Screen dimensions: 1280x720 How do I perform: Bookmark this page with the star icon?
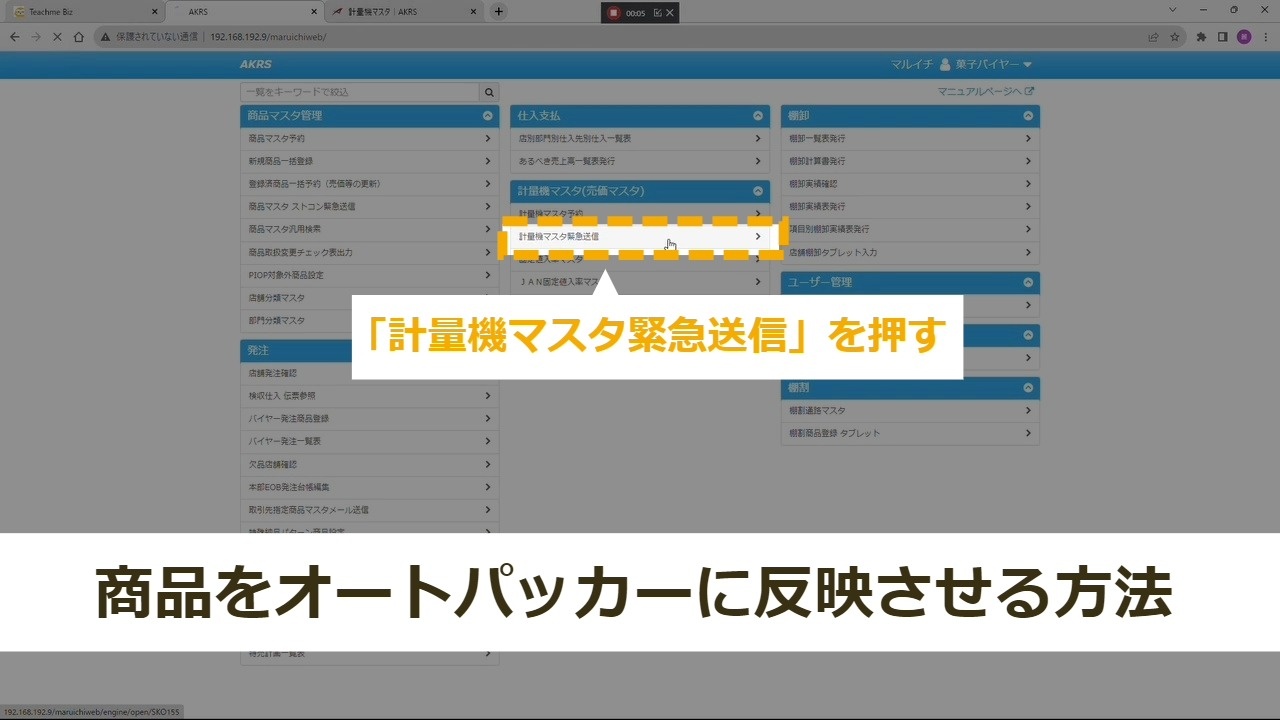pos(1175,37)
